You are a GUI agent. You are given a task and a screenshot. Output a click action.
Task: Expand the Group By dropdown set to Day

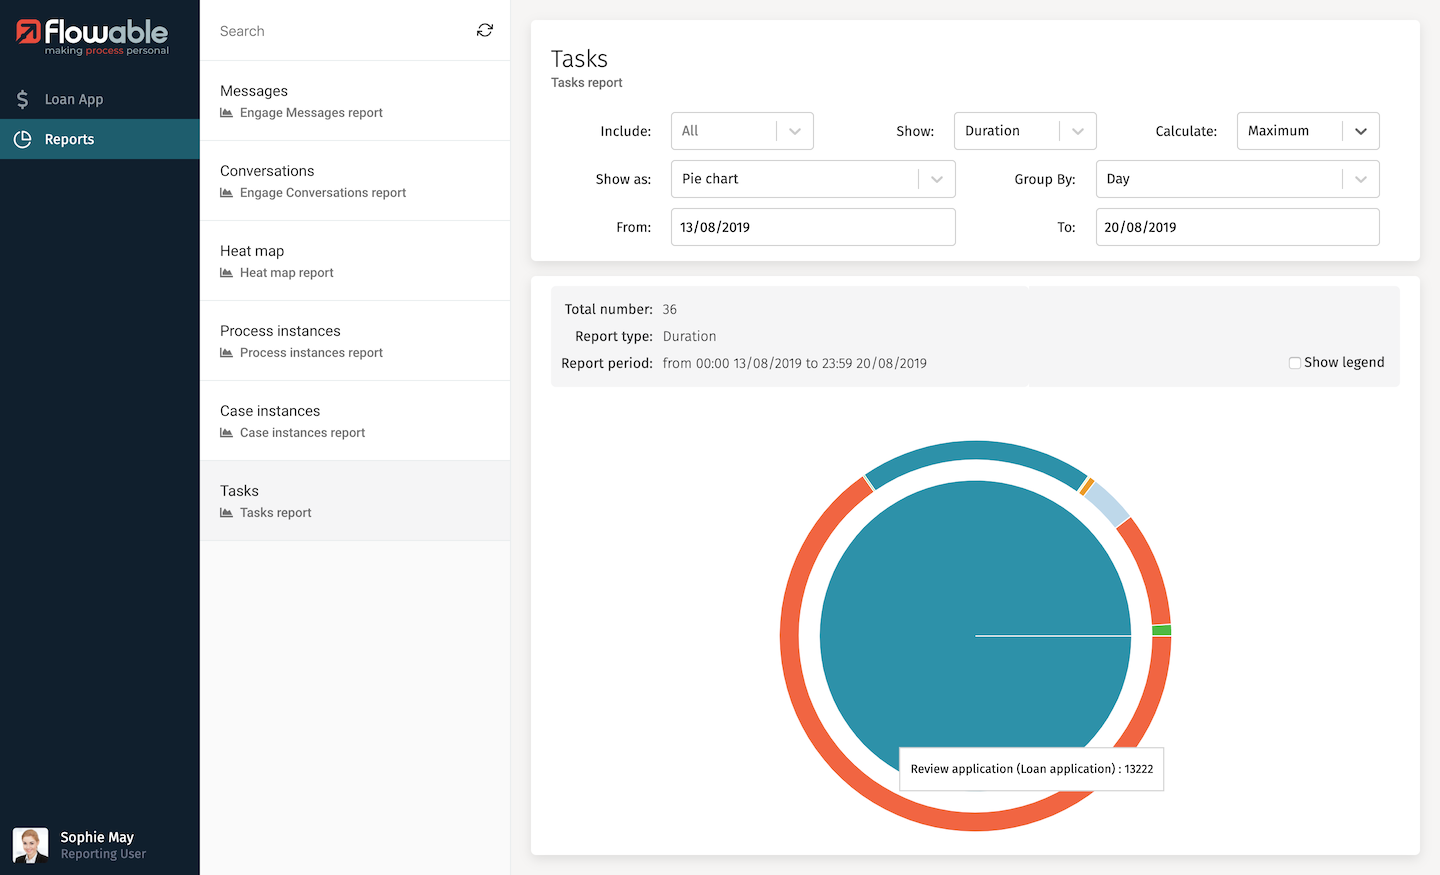click(x=1237, y=178)
